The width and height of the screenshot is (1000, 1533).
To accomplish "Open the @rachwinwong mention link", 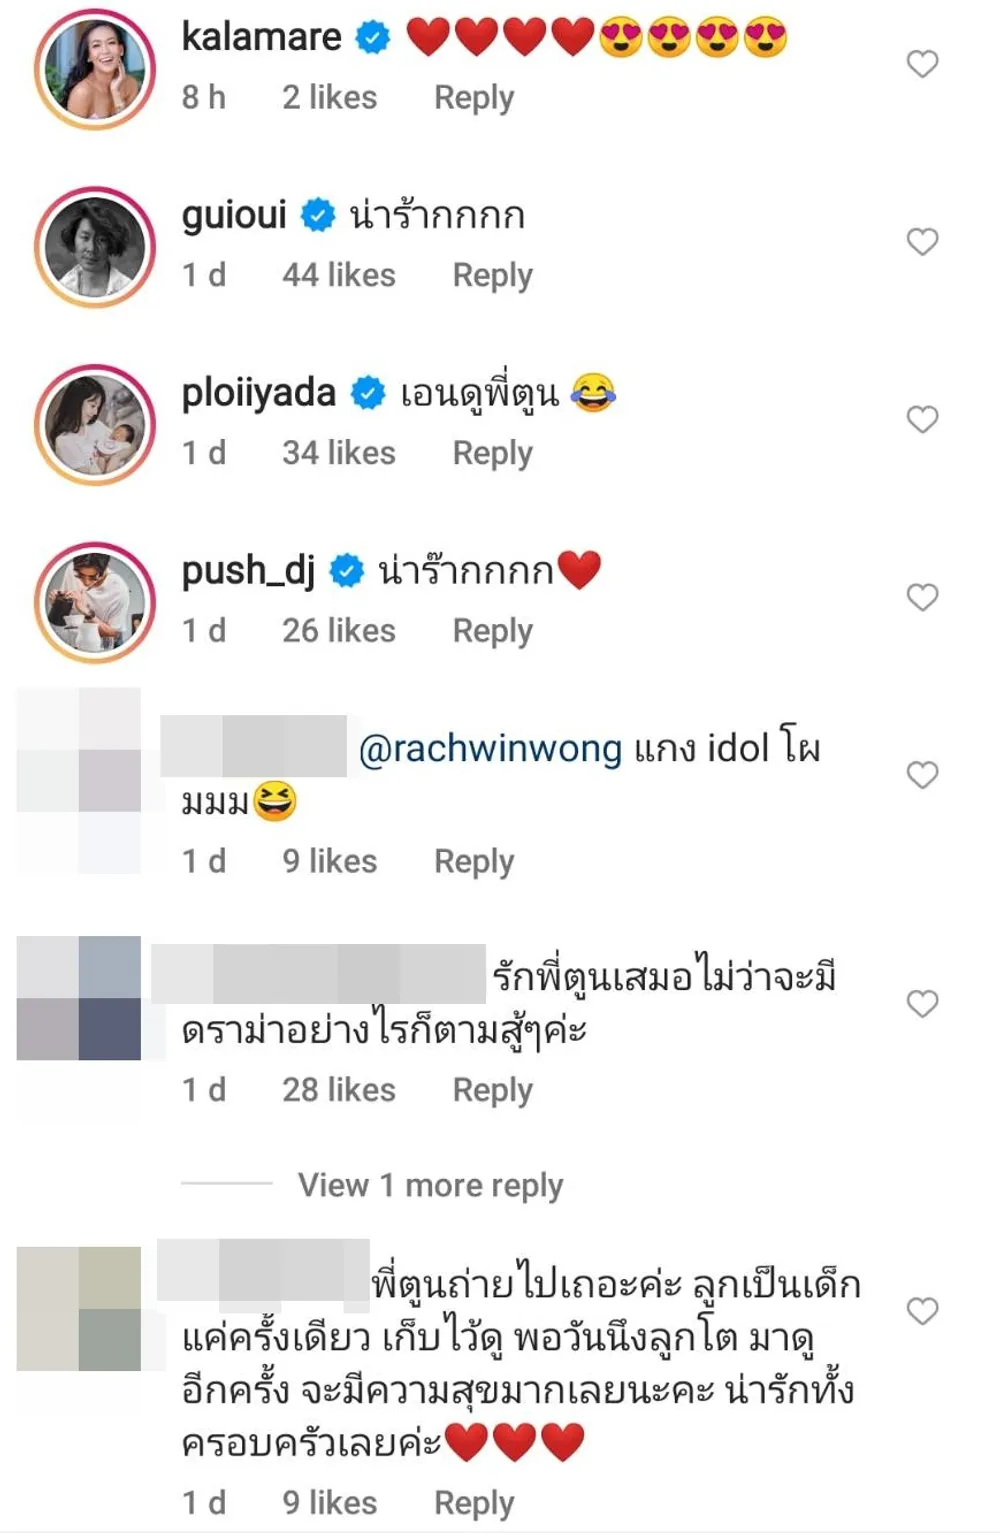I will (490, 748).
